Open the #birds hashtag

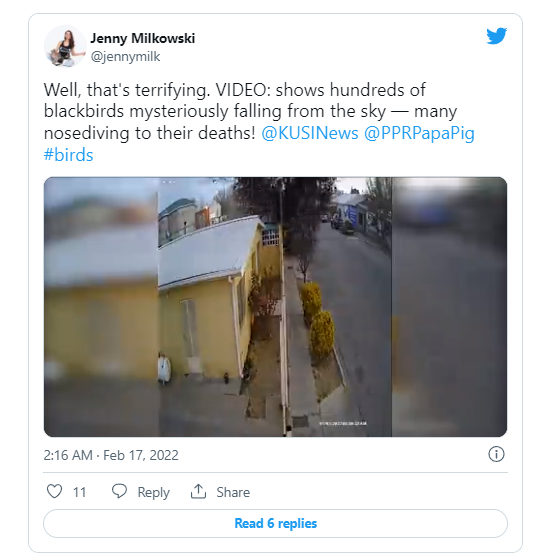(x=68, y=155)
